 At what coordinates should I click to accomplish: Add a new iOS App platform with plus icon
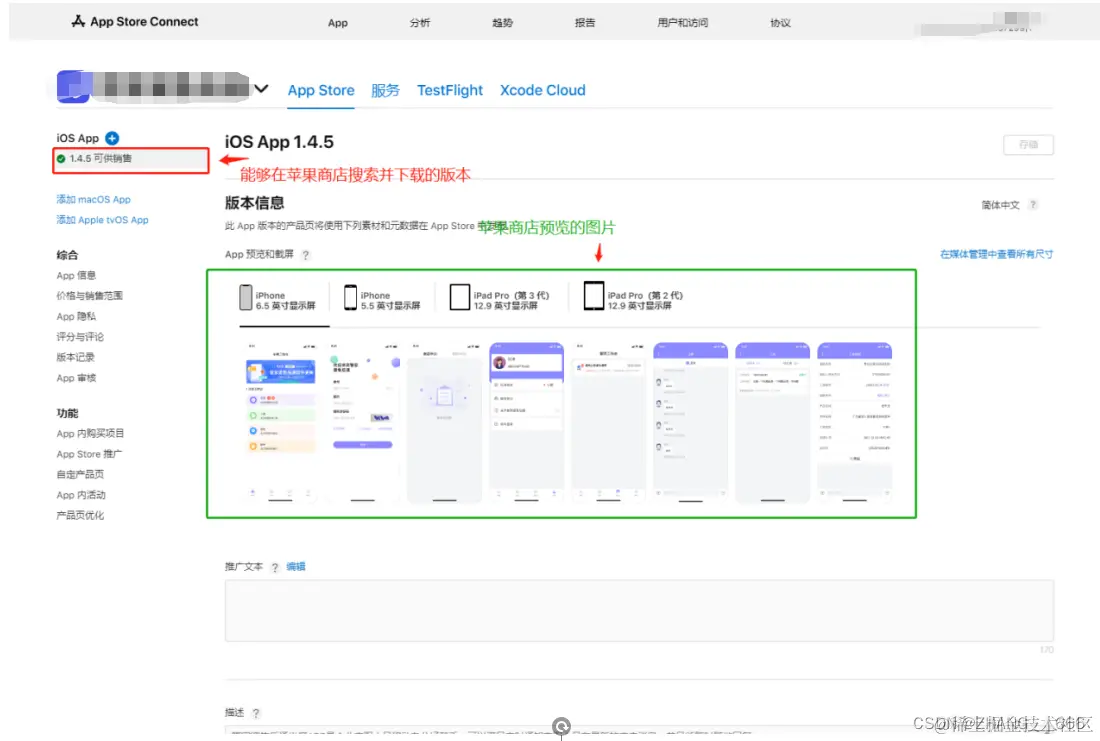[112, 138]
